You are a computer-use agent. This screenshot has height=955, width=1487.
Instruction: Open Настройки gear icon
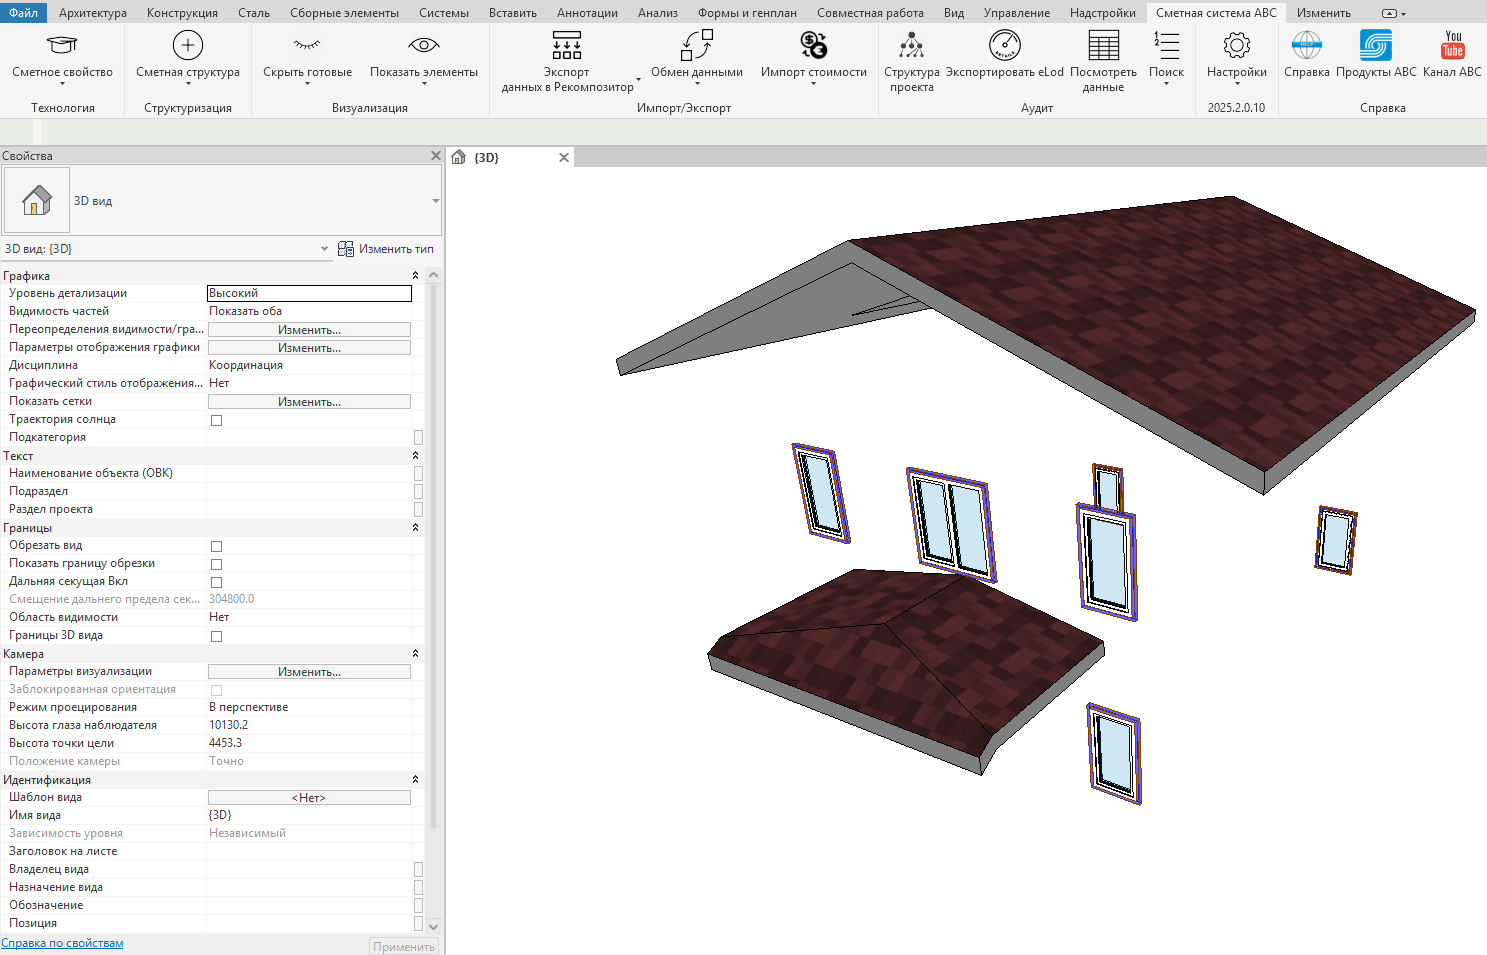[1237, 45]
